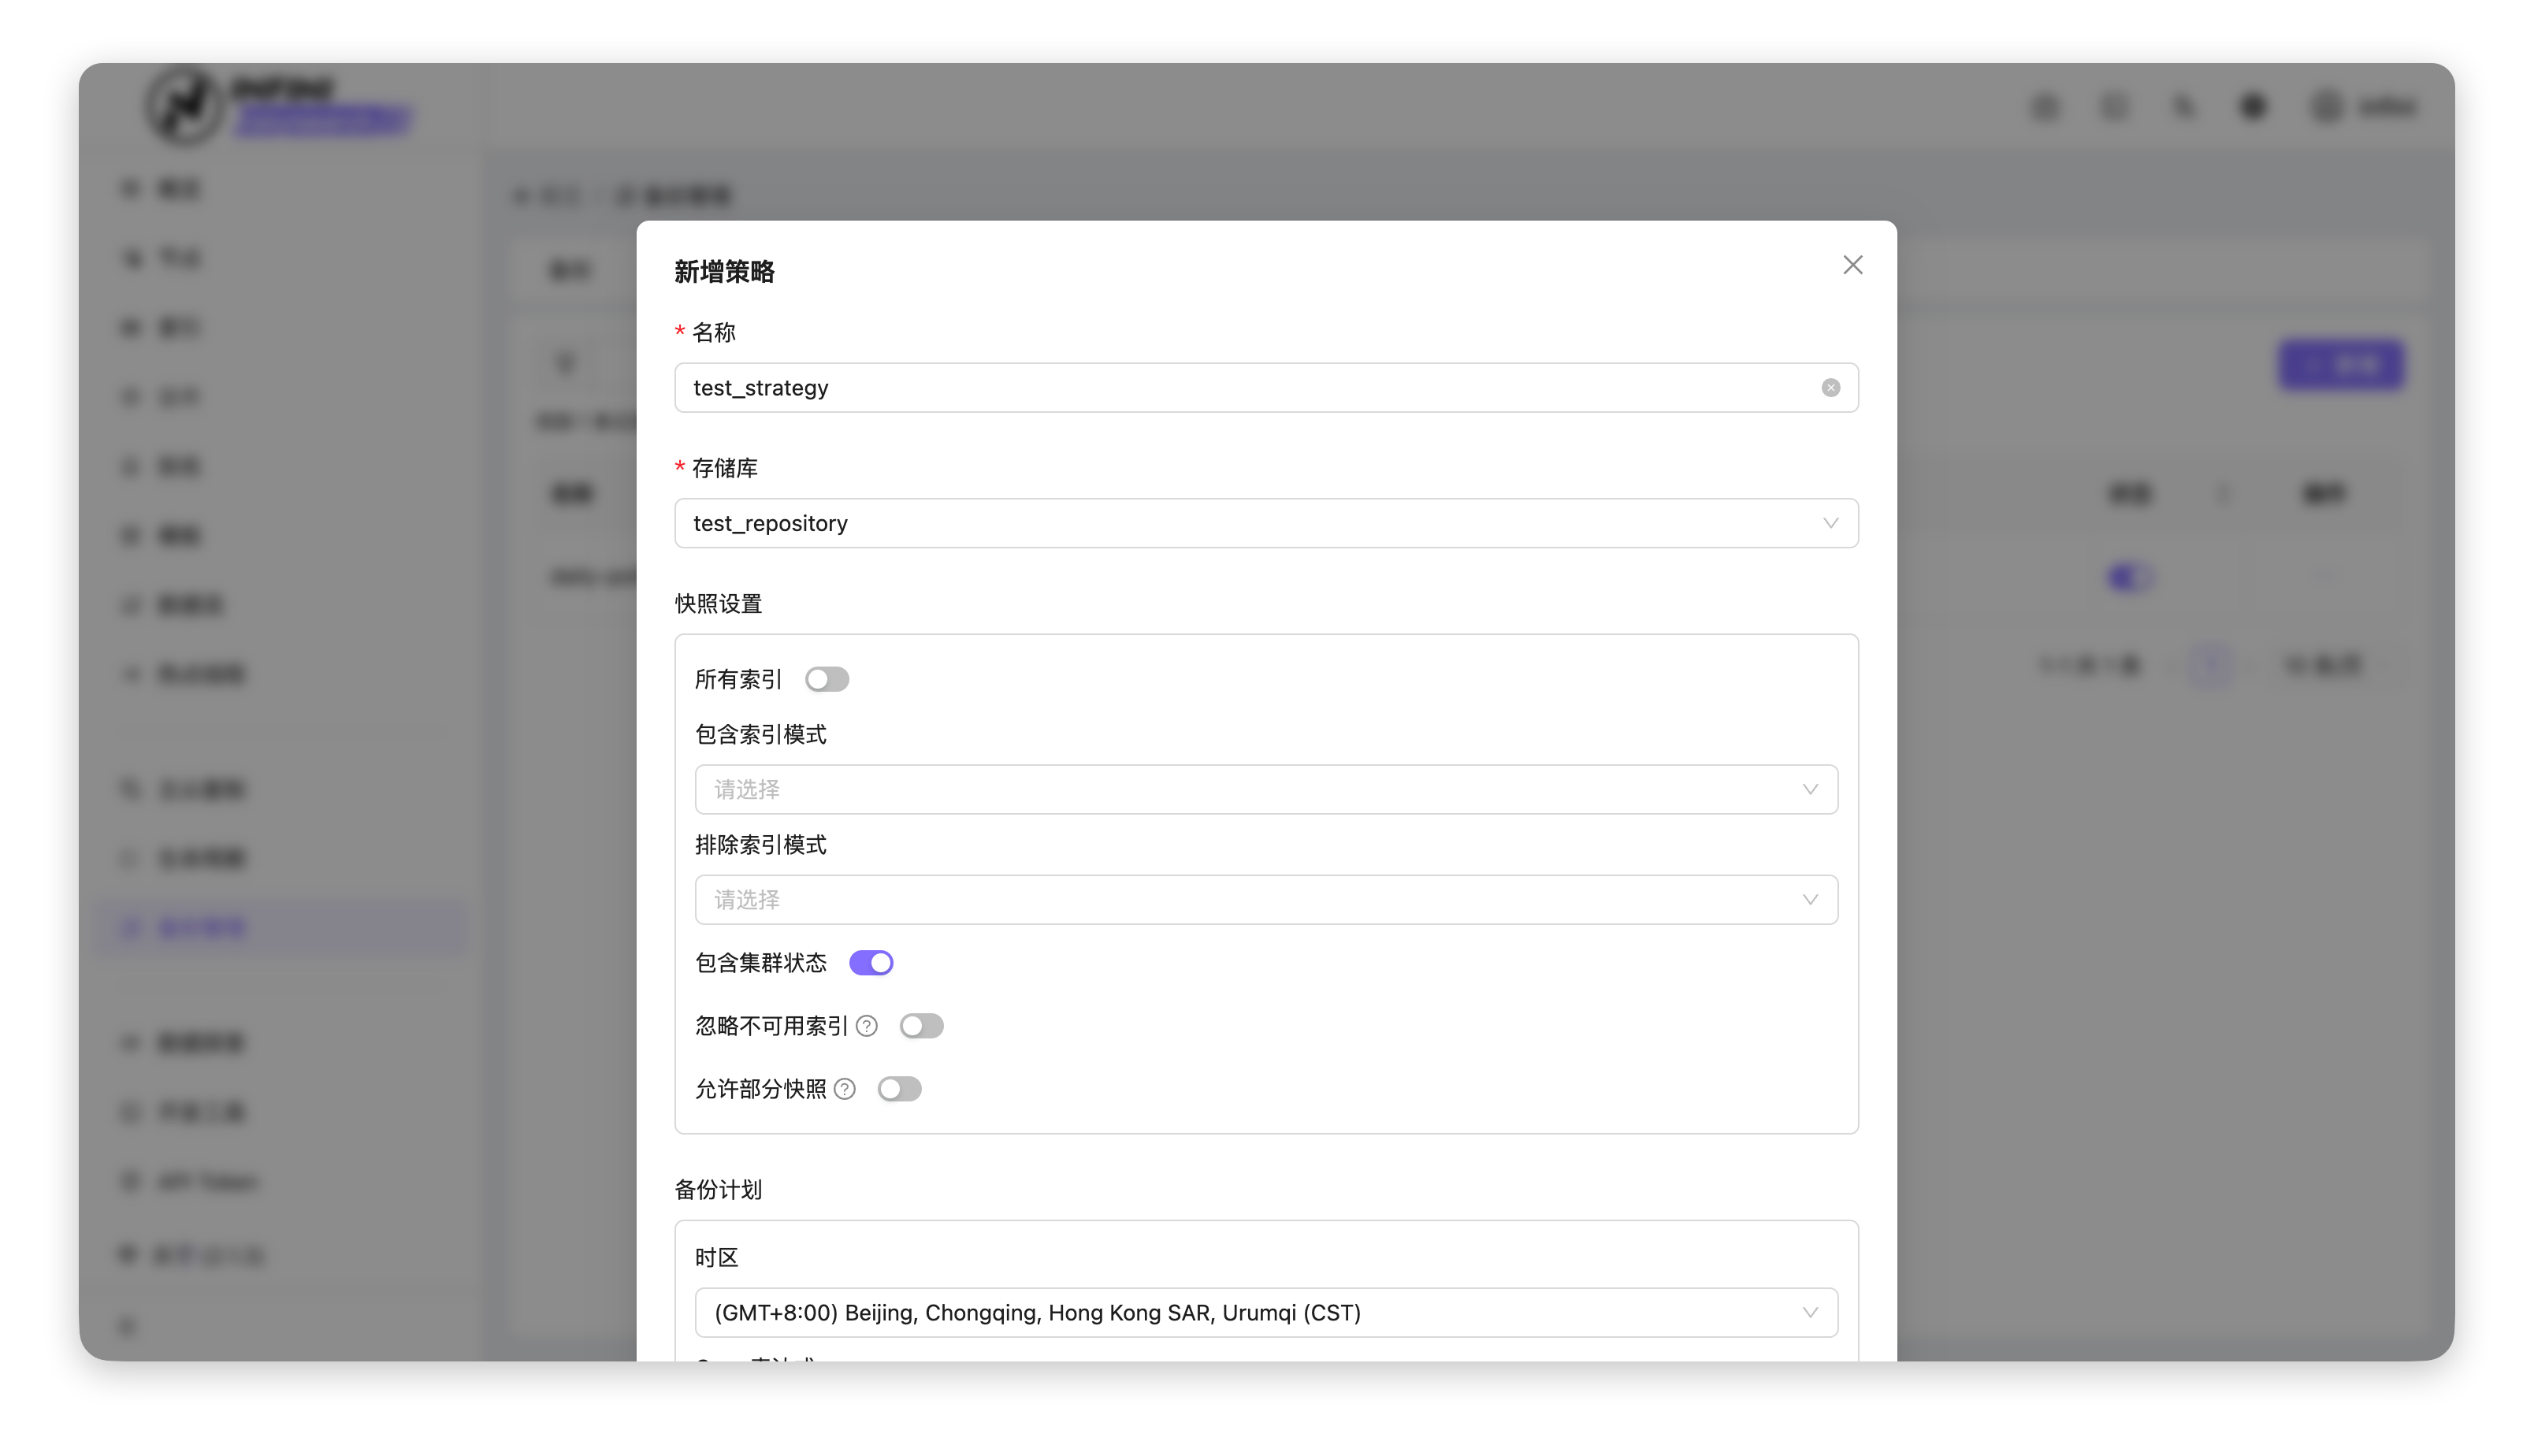Viewport: 2534px width, 1456px height.
Task: Click into the 名称 text field
Action: point(1200,388)
